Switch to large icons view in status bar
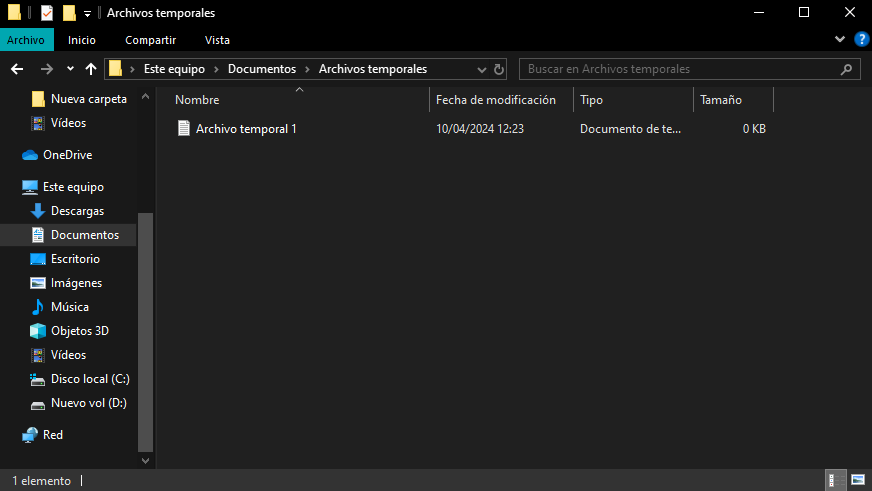 point(858,480)
